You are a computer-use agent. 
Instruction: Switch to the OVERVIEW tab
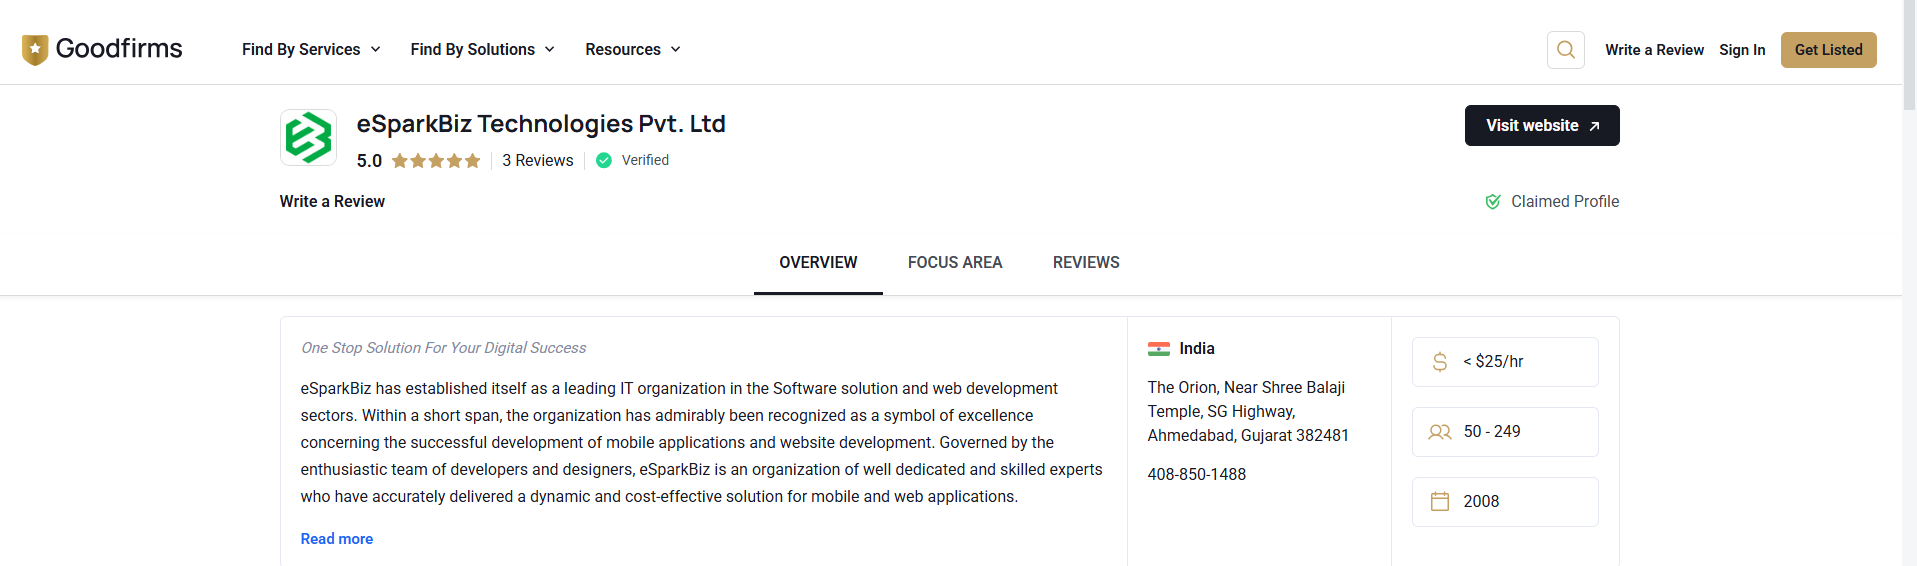pos(818,263)
